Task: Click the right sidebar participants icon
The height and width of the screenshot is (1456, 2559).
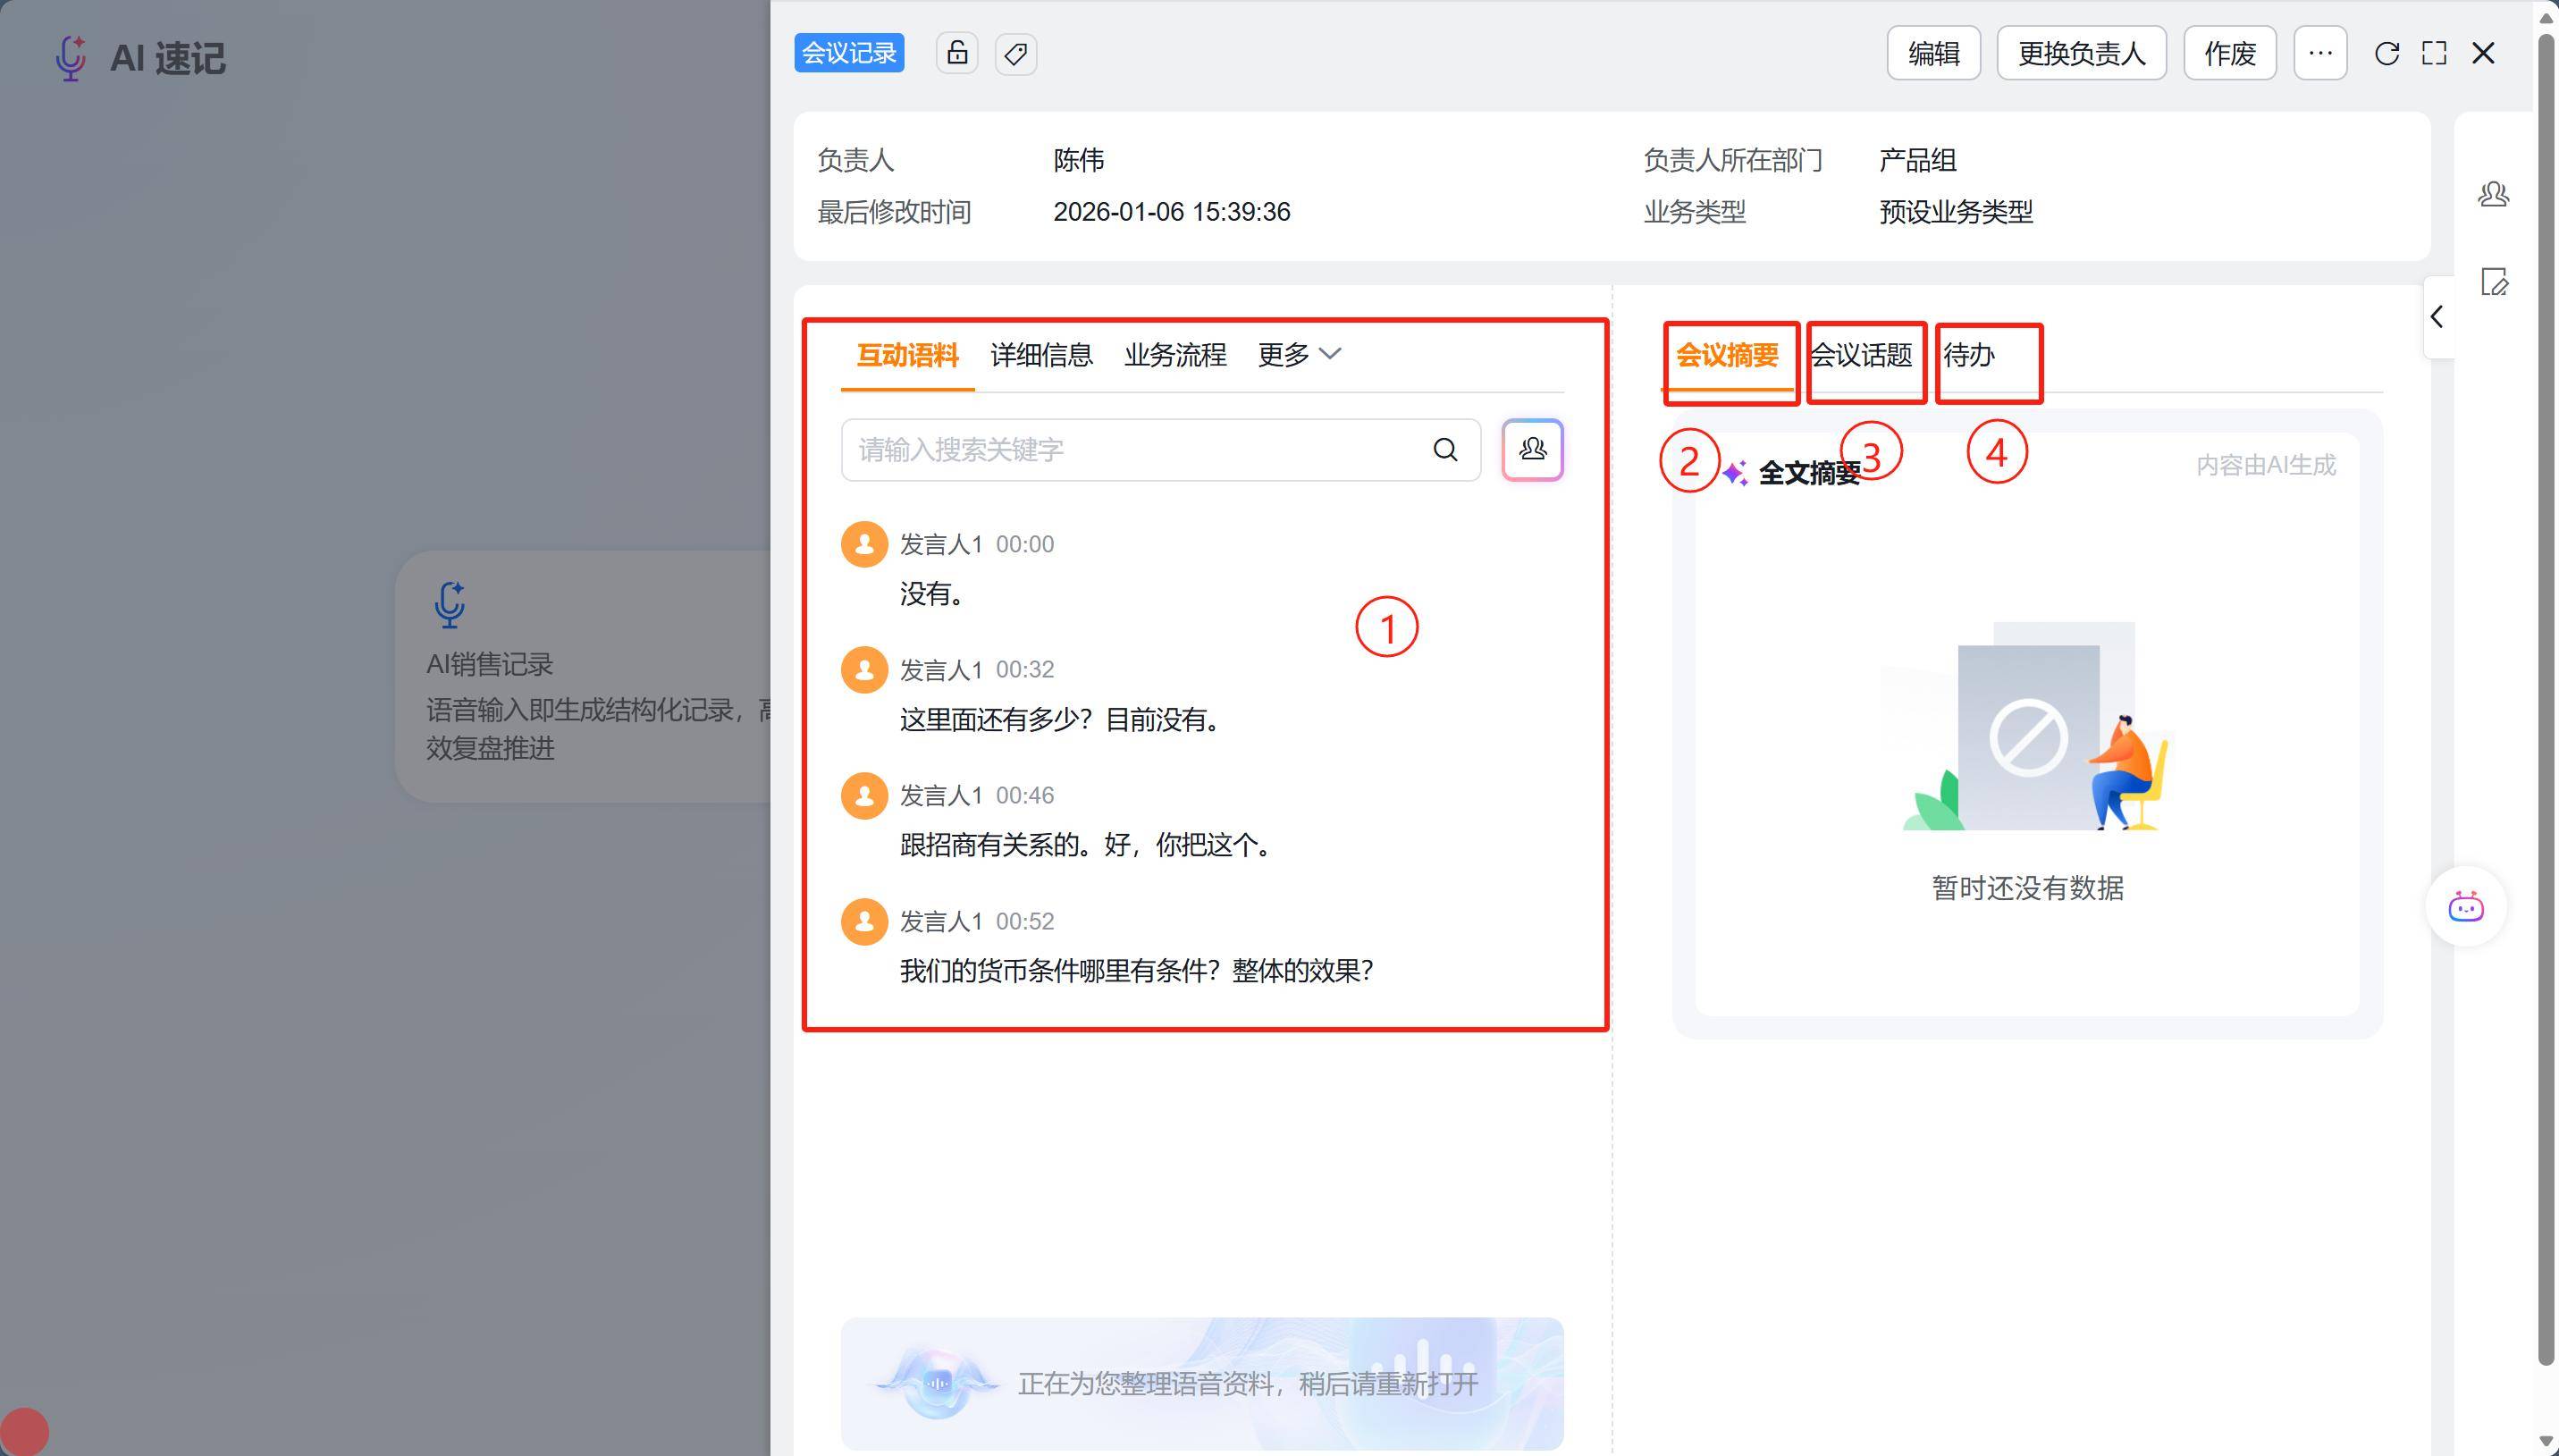Action: click(x=2493, y=194)
